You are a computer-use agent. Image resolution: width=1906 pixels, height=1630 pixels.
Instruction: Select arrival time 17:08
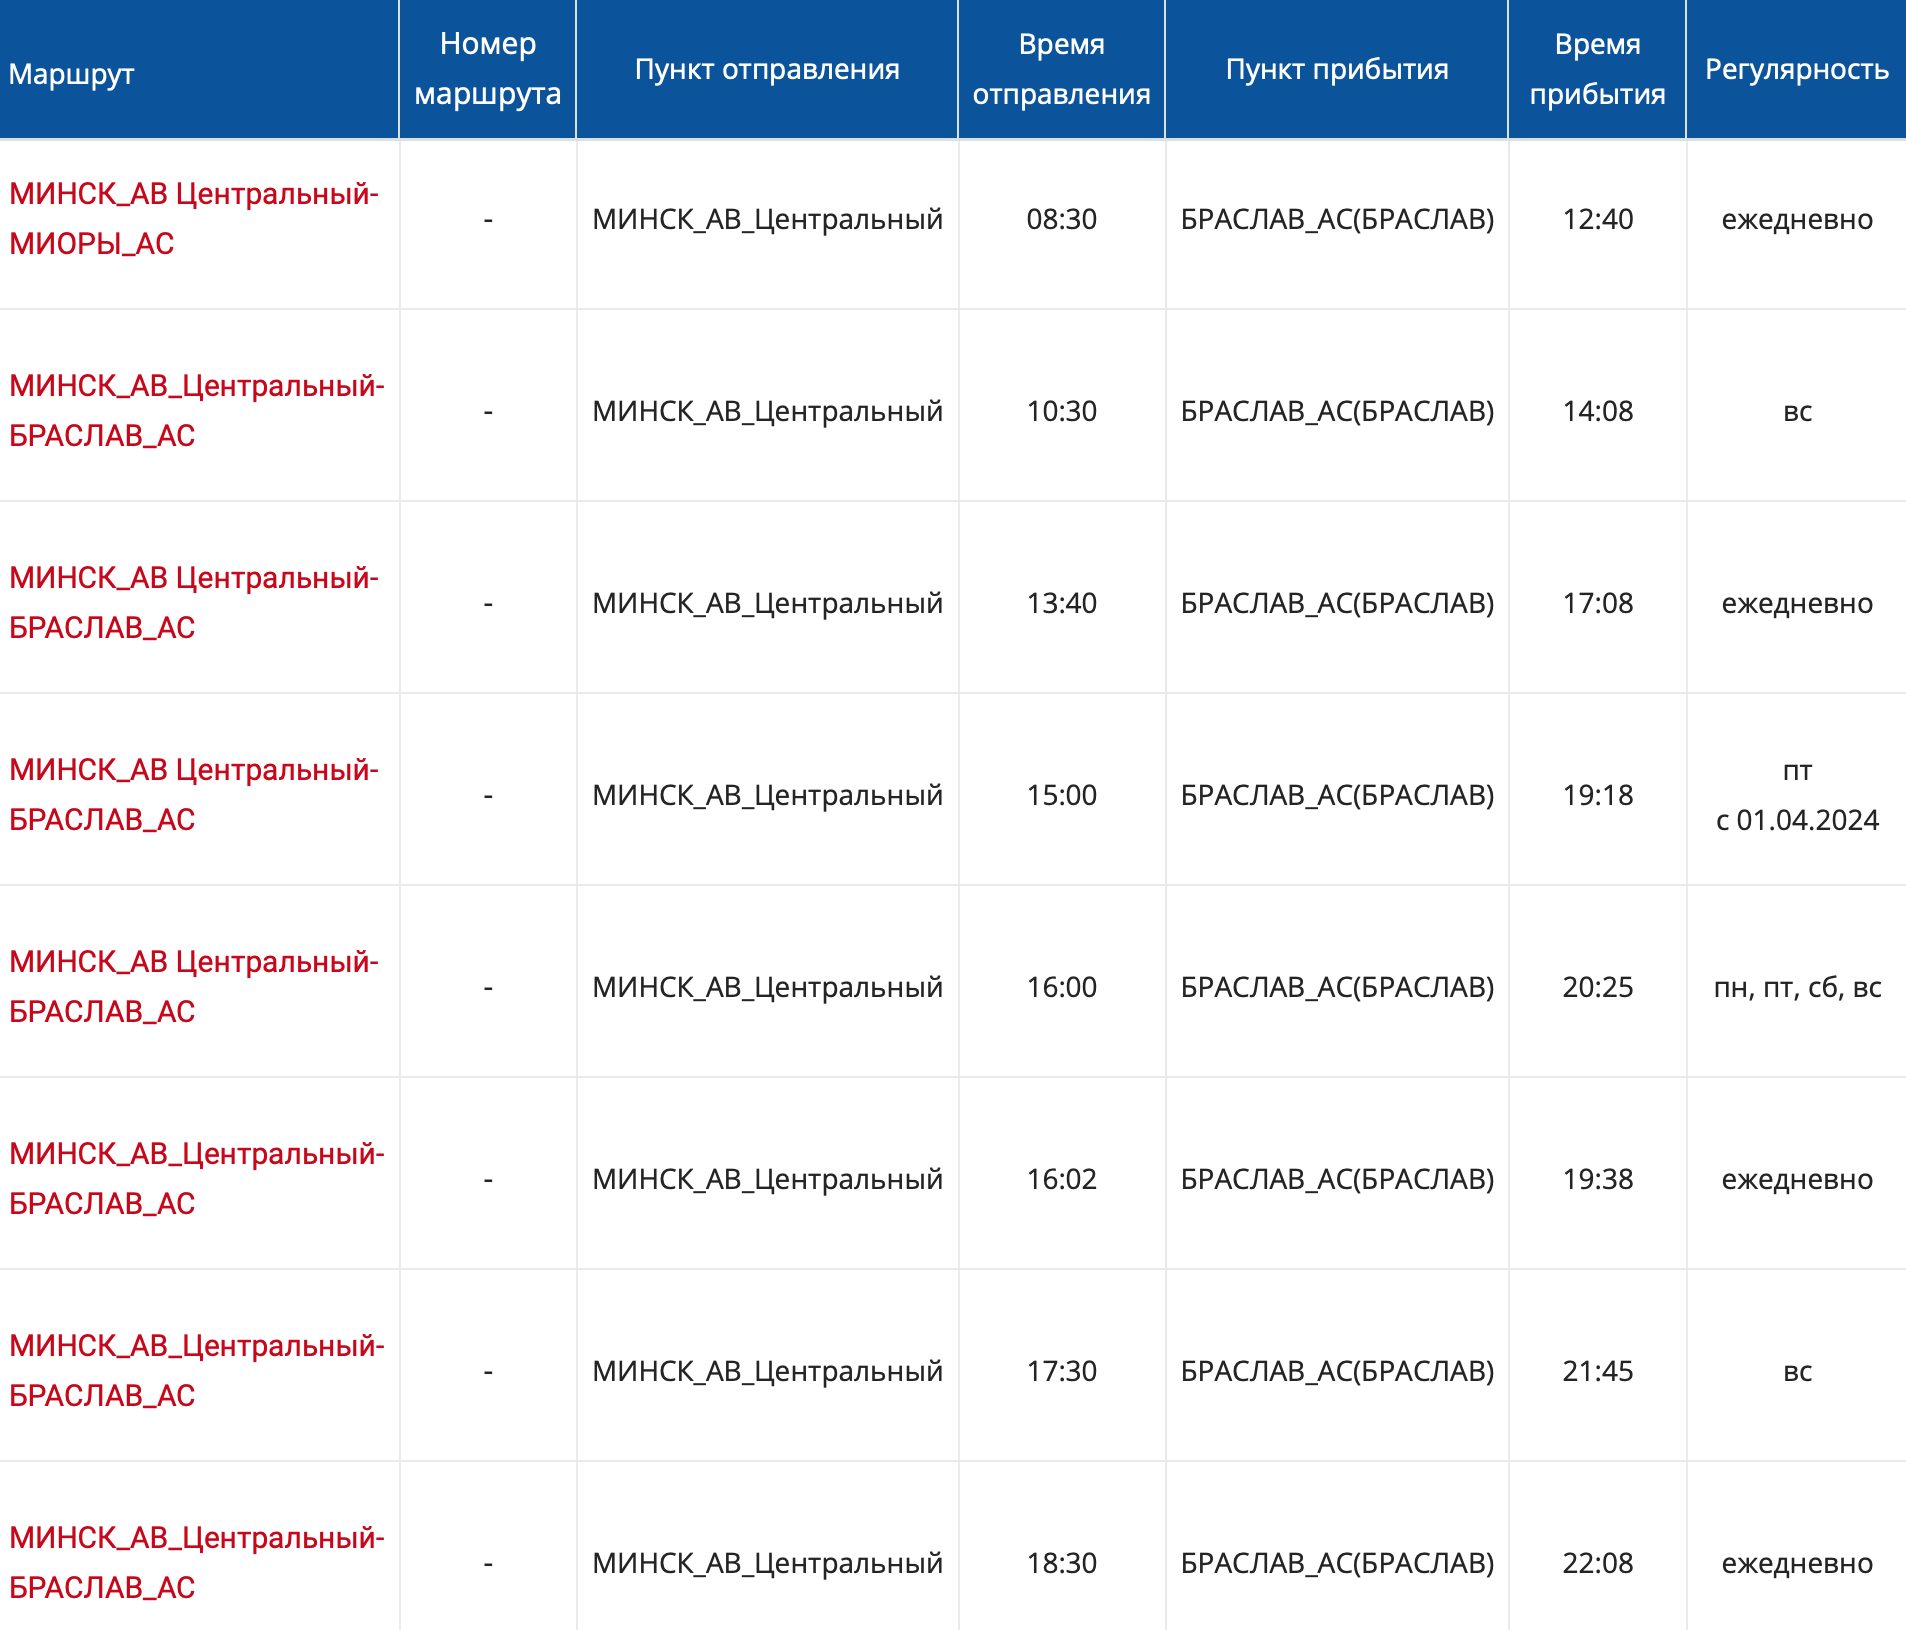point(1598,603)
